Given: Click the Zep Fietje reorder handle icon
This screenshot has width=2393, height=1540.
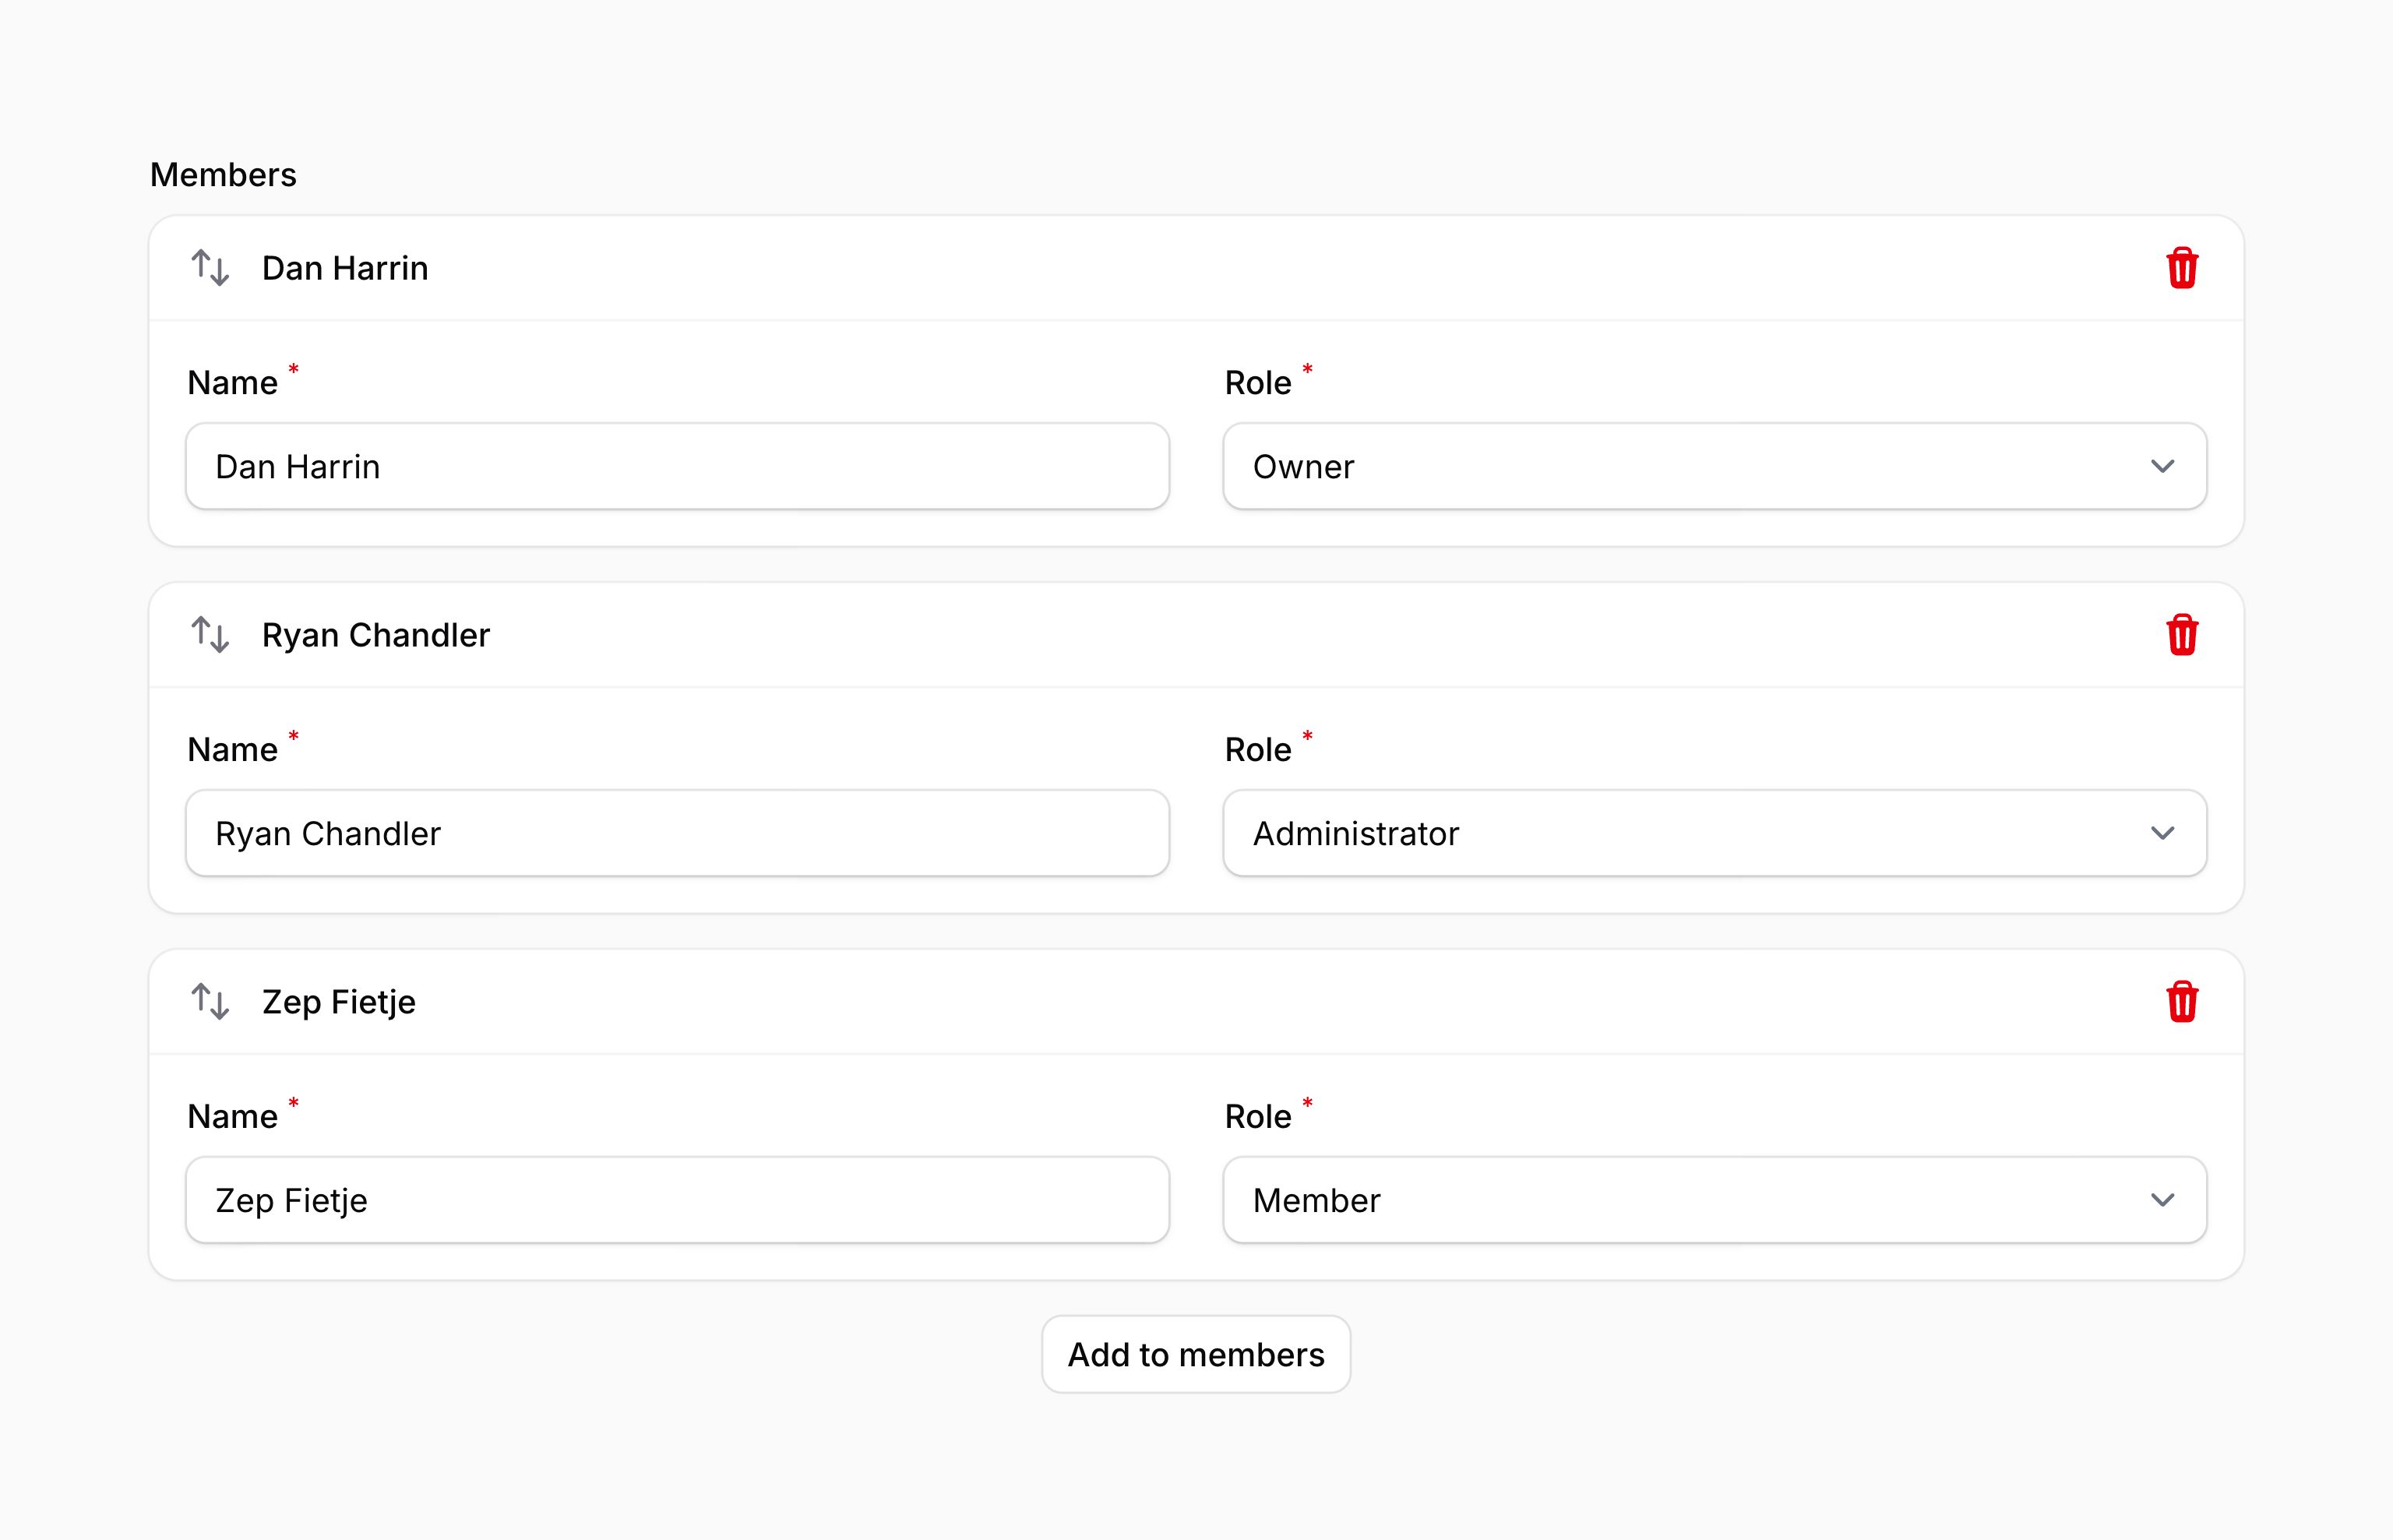Looking at the screenshot, I should pos(210,1002).
